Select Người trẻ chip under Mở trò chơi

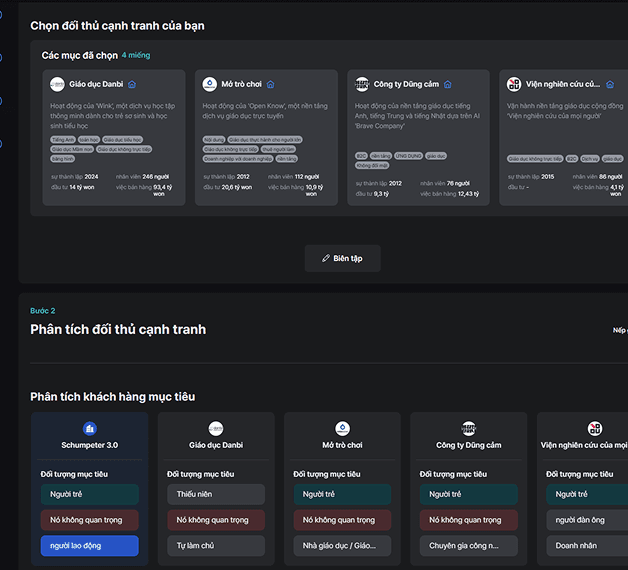(x=342, y=494)
